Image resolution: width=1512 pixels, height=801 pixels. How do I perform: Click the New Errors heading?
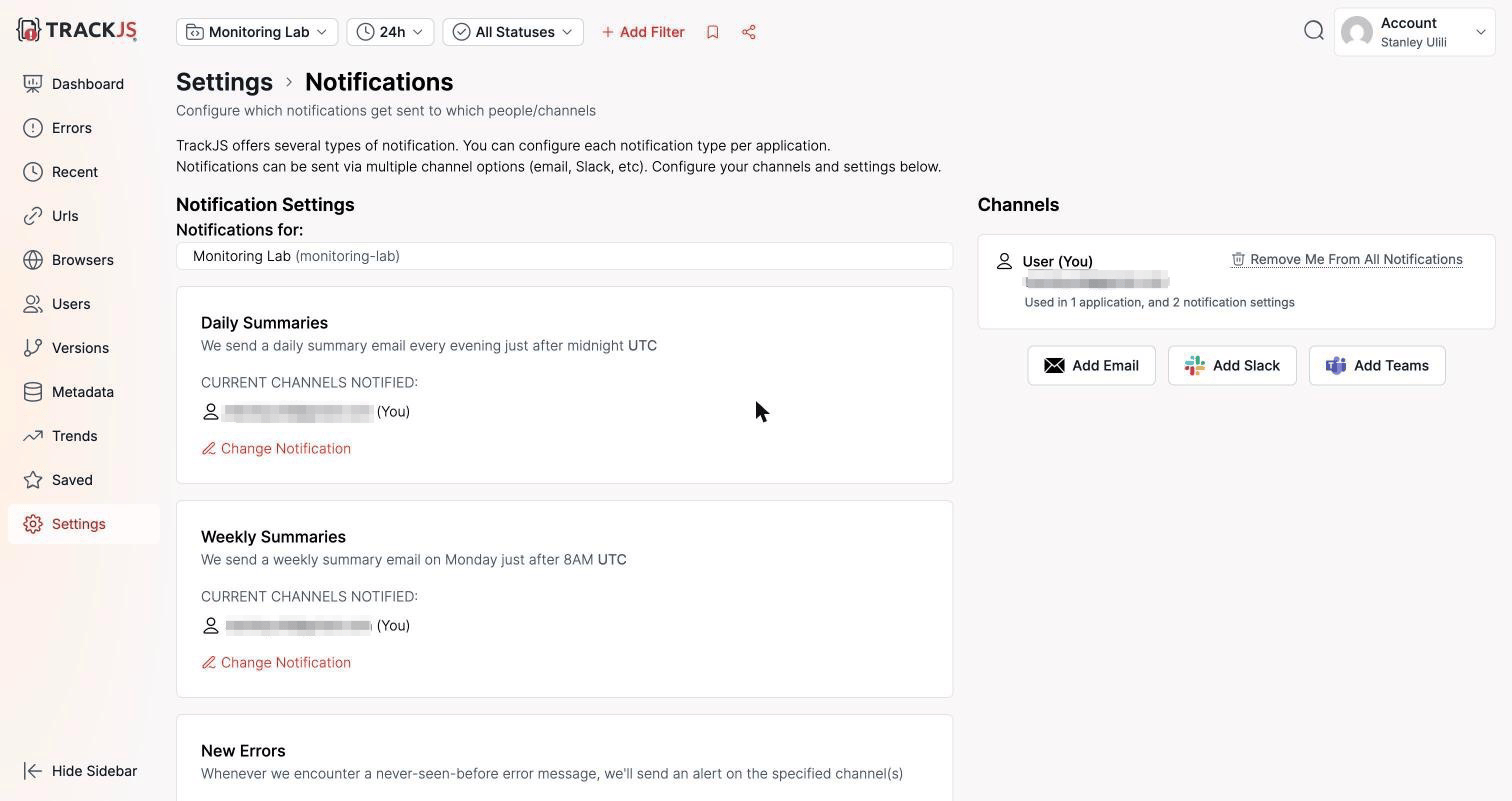(243, 751)
